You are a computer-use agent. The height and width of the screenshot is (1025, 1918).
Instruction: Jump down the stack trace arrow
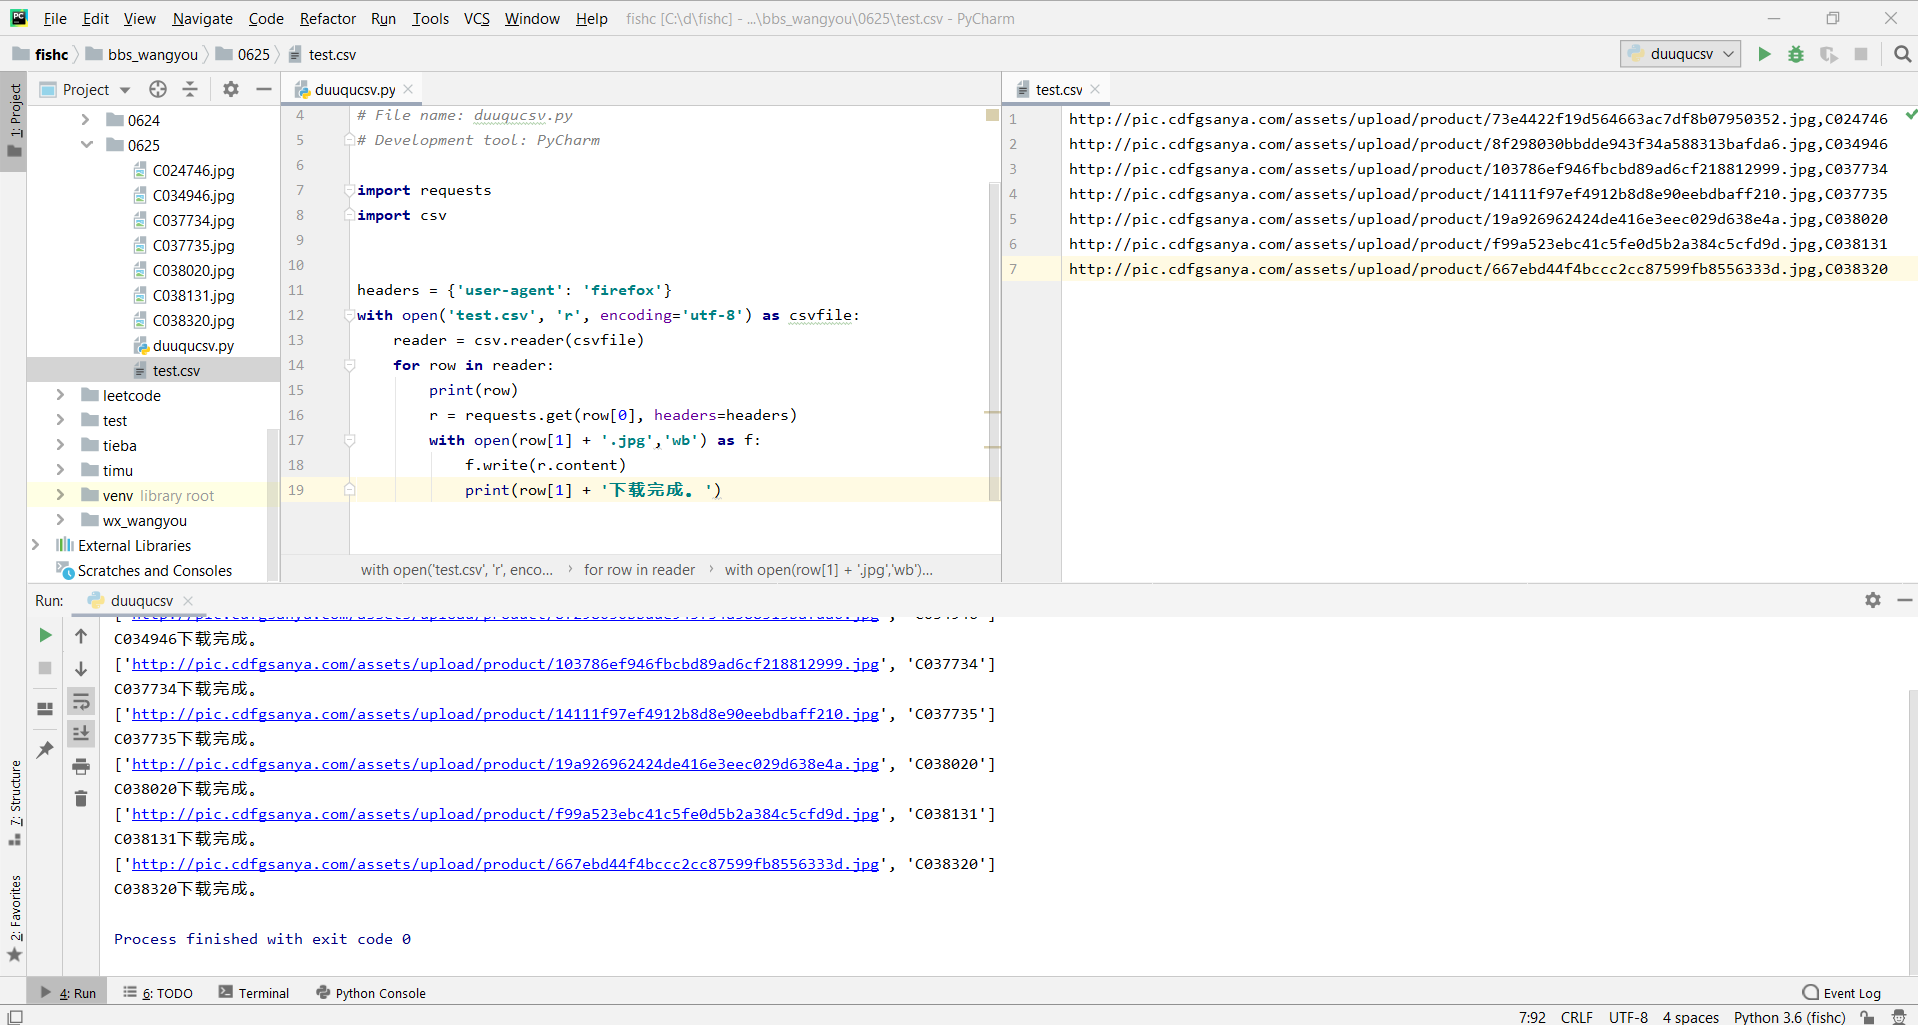81,668
